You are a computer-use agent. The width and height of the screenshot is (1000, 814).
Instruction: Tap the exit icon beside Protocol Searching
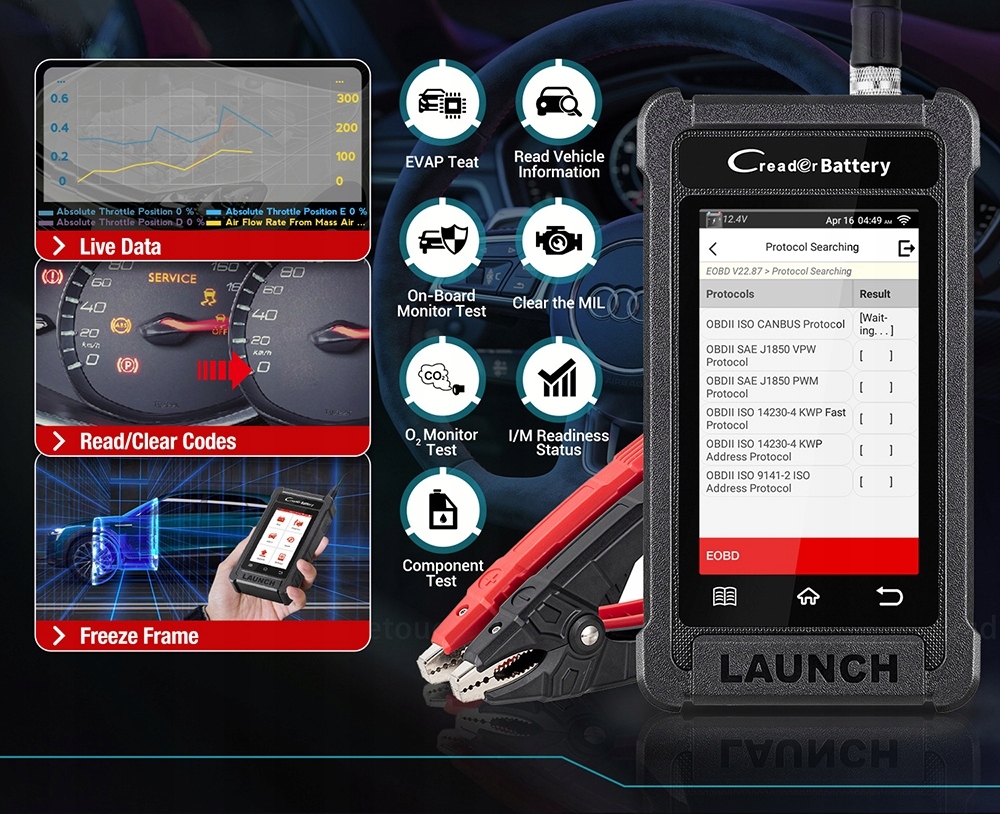[906, 248]
